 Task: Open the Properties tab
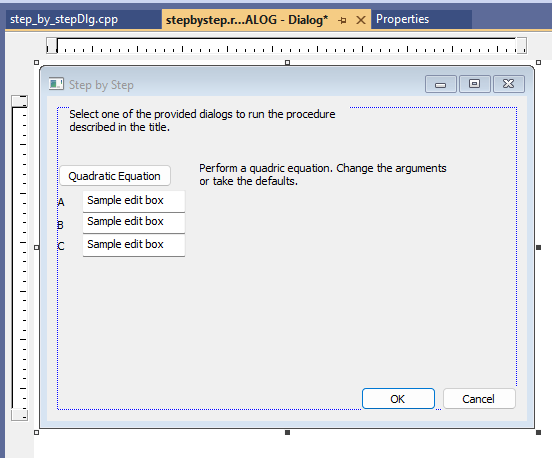coord(402,19)
